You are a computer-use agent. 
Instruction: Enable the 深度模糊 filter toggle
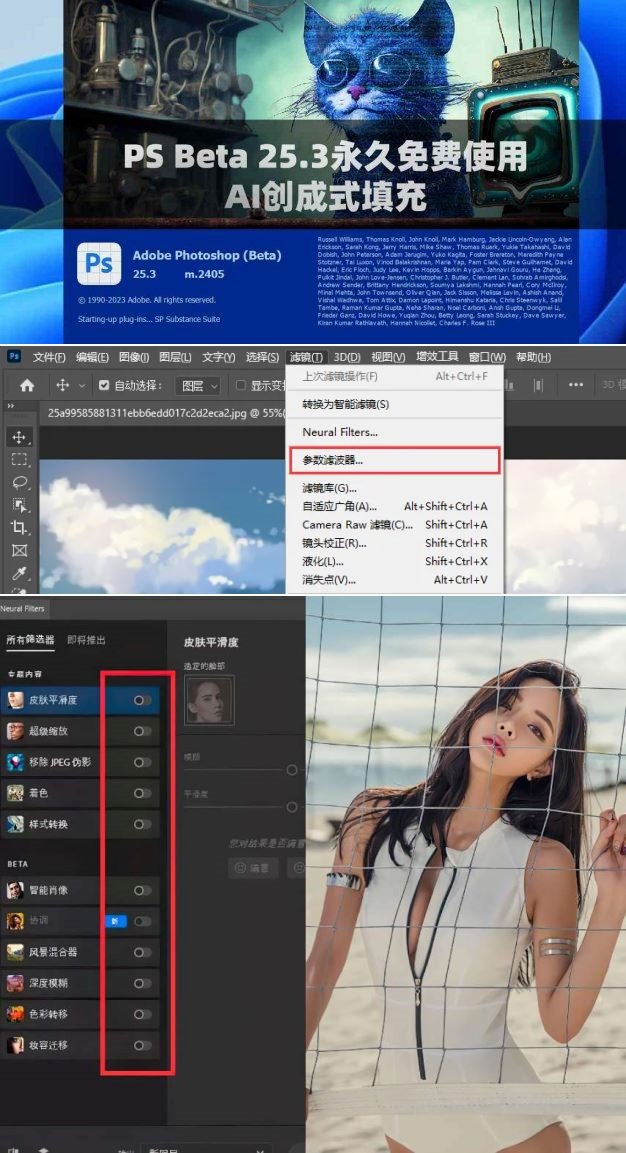click(x=143, y=983)
